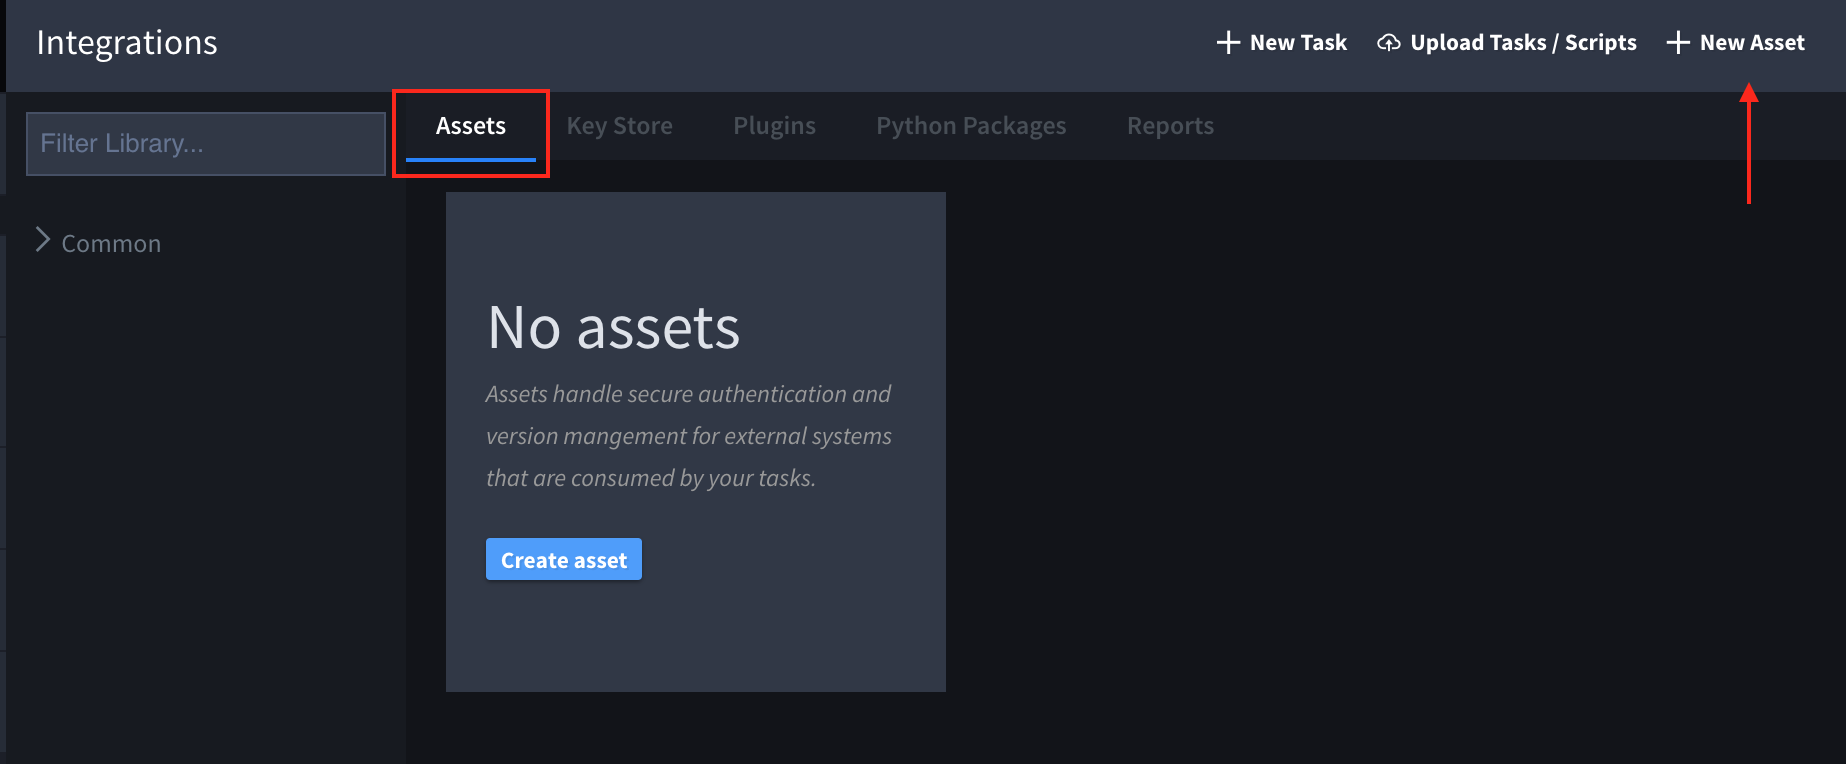Select the Assets tab
The height and width of the screenshot is (764, 1846).
point(470,126)
